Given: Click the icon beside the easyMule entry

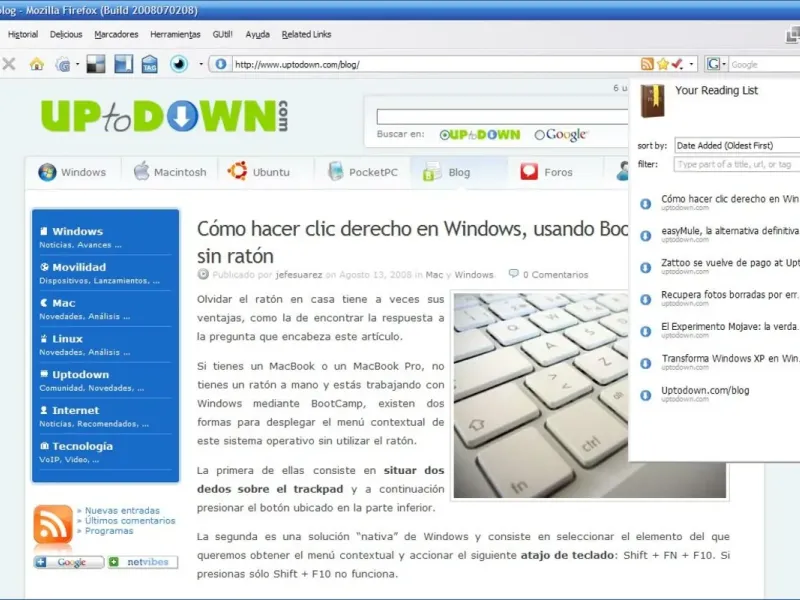Looking at the screenshot, I should 645,236.
